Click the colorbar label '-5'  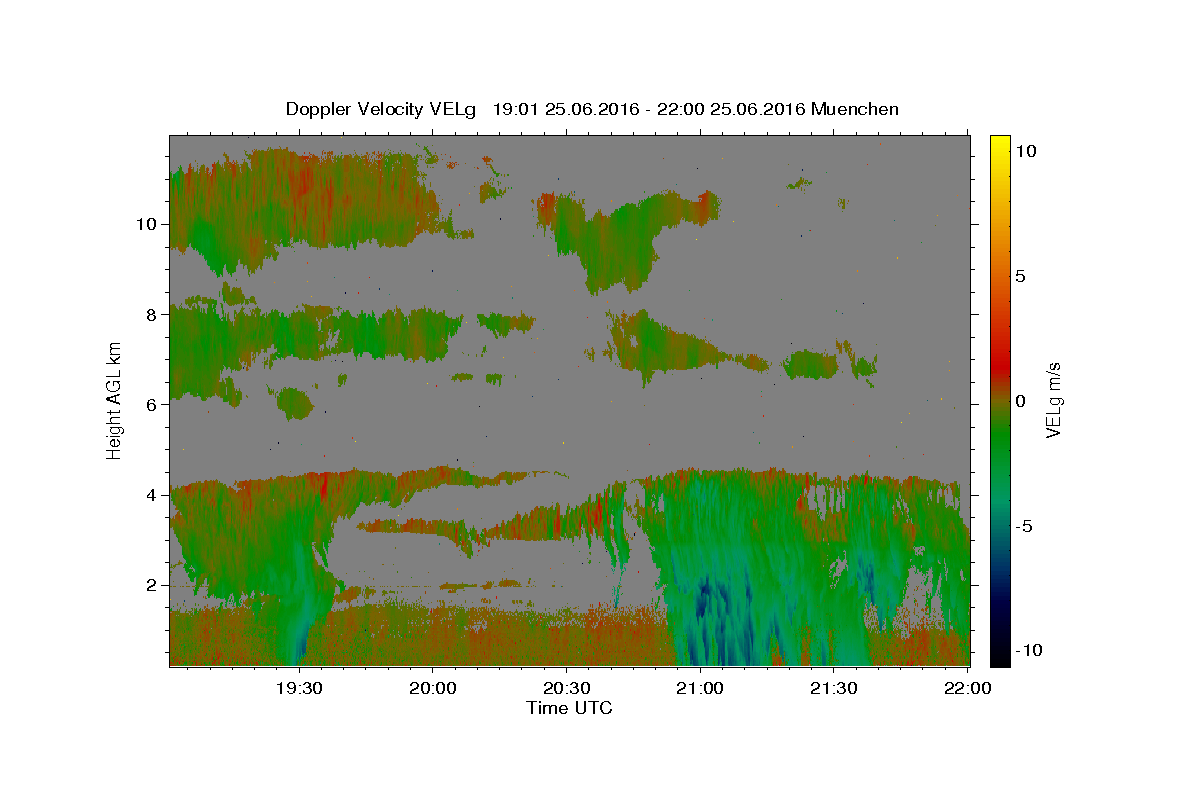pos(1026,526)
